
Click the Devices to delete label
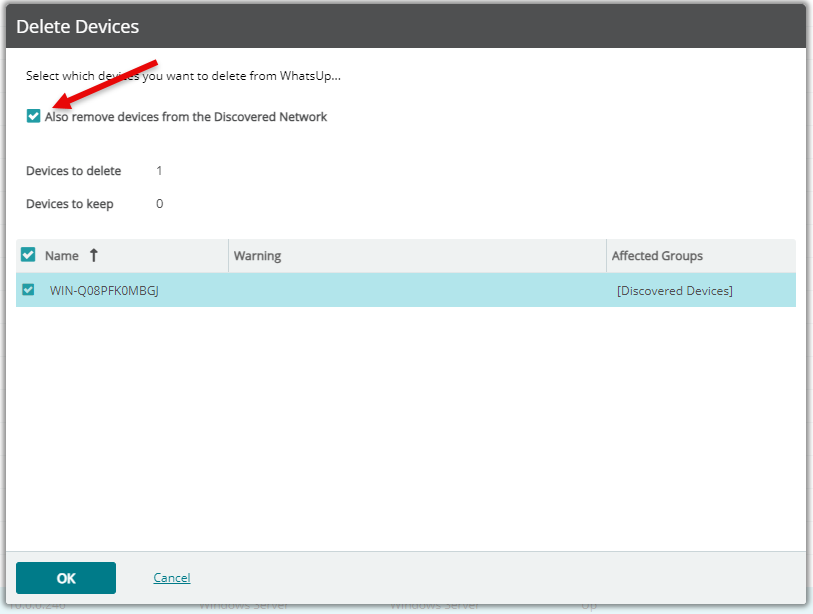(73, 171)
